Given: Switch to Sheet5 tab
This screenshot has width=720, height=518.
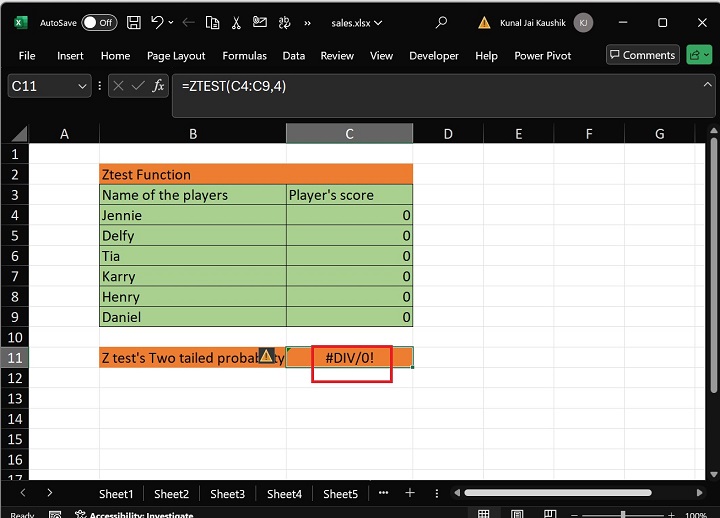Looking at the screenshot, I should [x=340, y=494].
